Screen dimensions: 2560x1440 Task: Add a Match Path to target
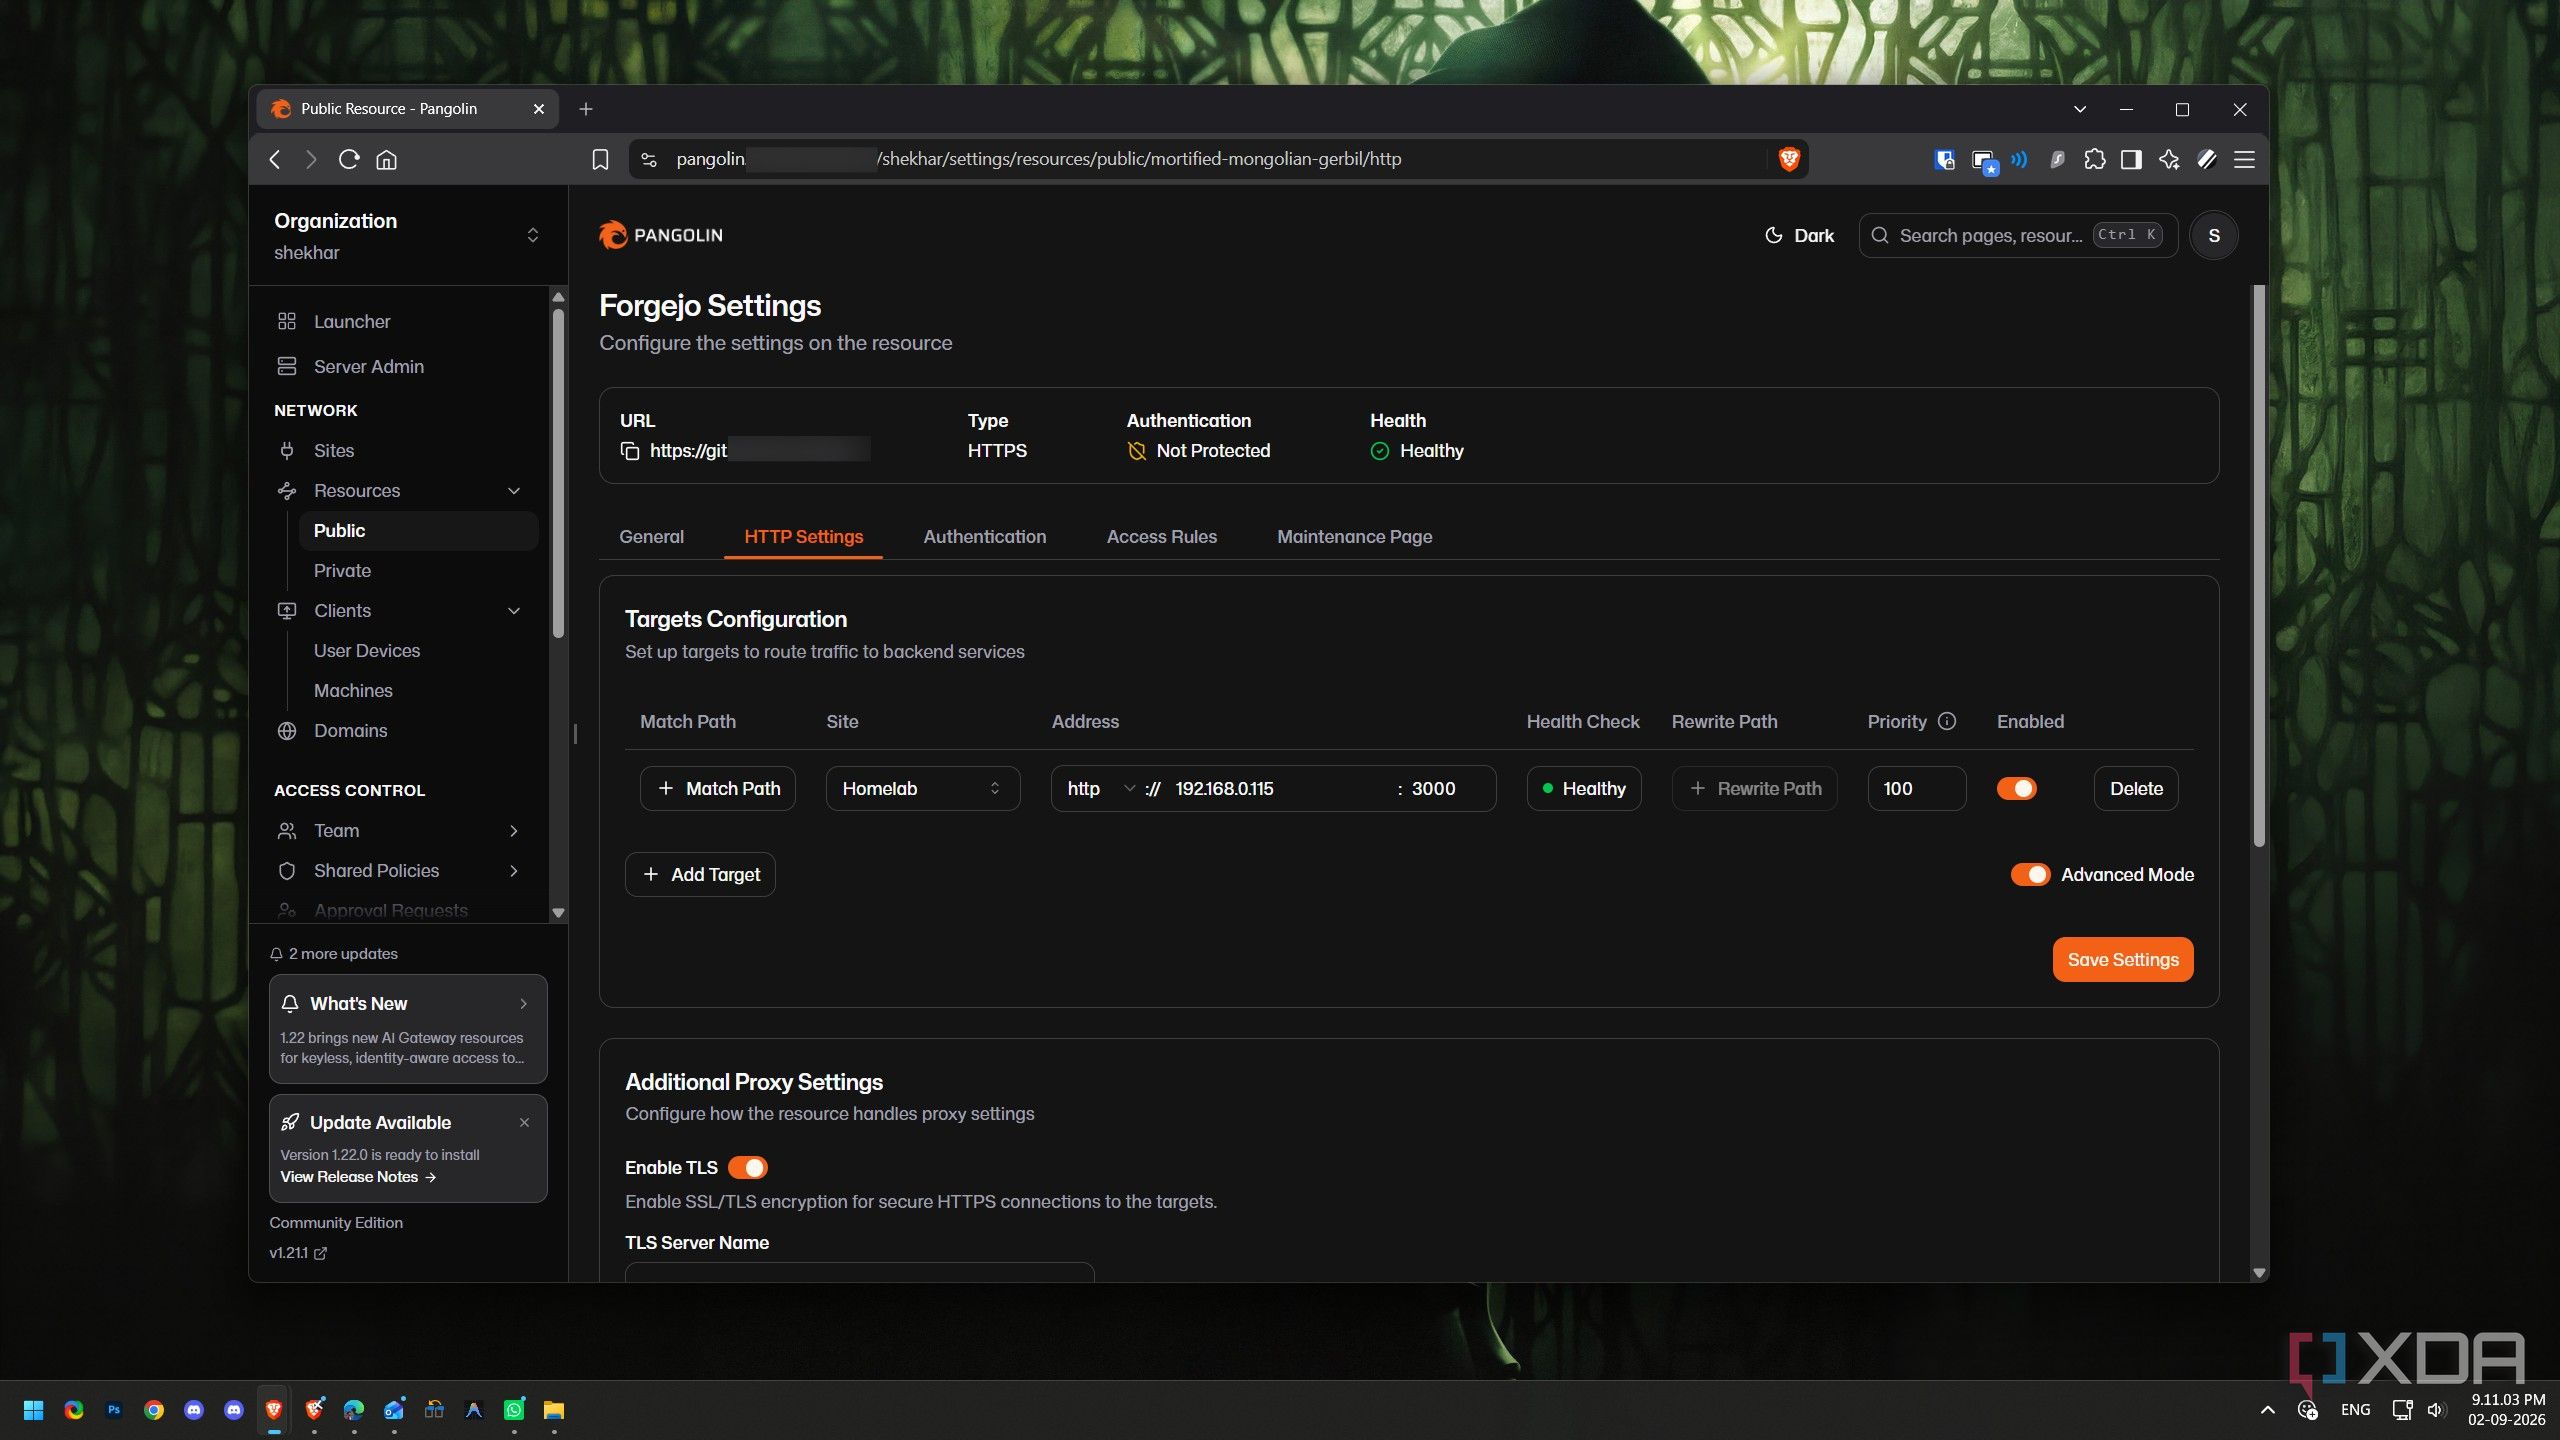click(717, 788)
